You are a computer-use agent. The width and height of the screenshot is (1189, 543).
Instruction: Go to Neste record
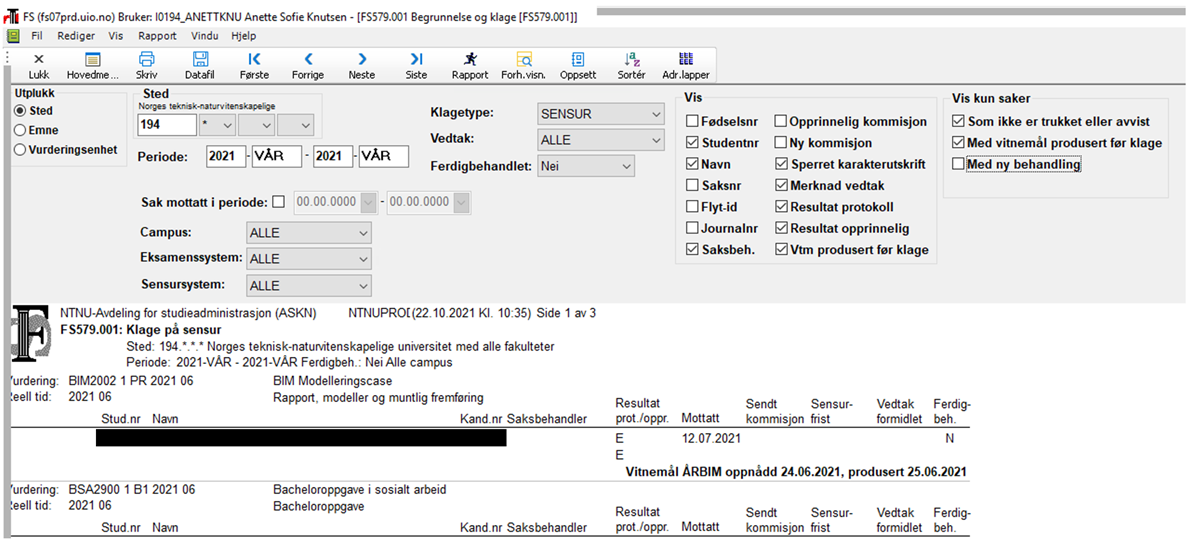362,65
